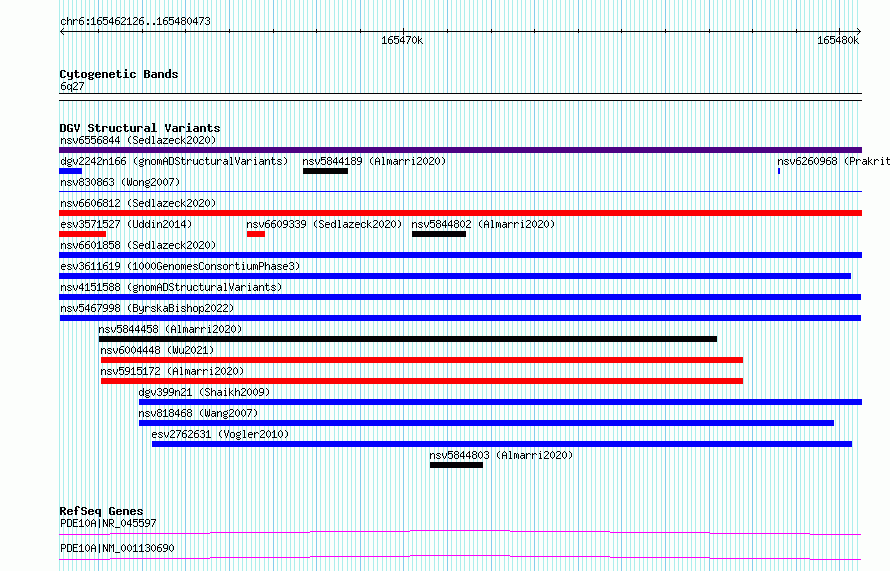890x571 pixels.
Task: Select the blue nsv4151588 variant bar
Action: click(460, 297)
